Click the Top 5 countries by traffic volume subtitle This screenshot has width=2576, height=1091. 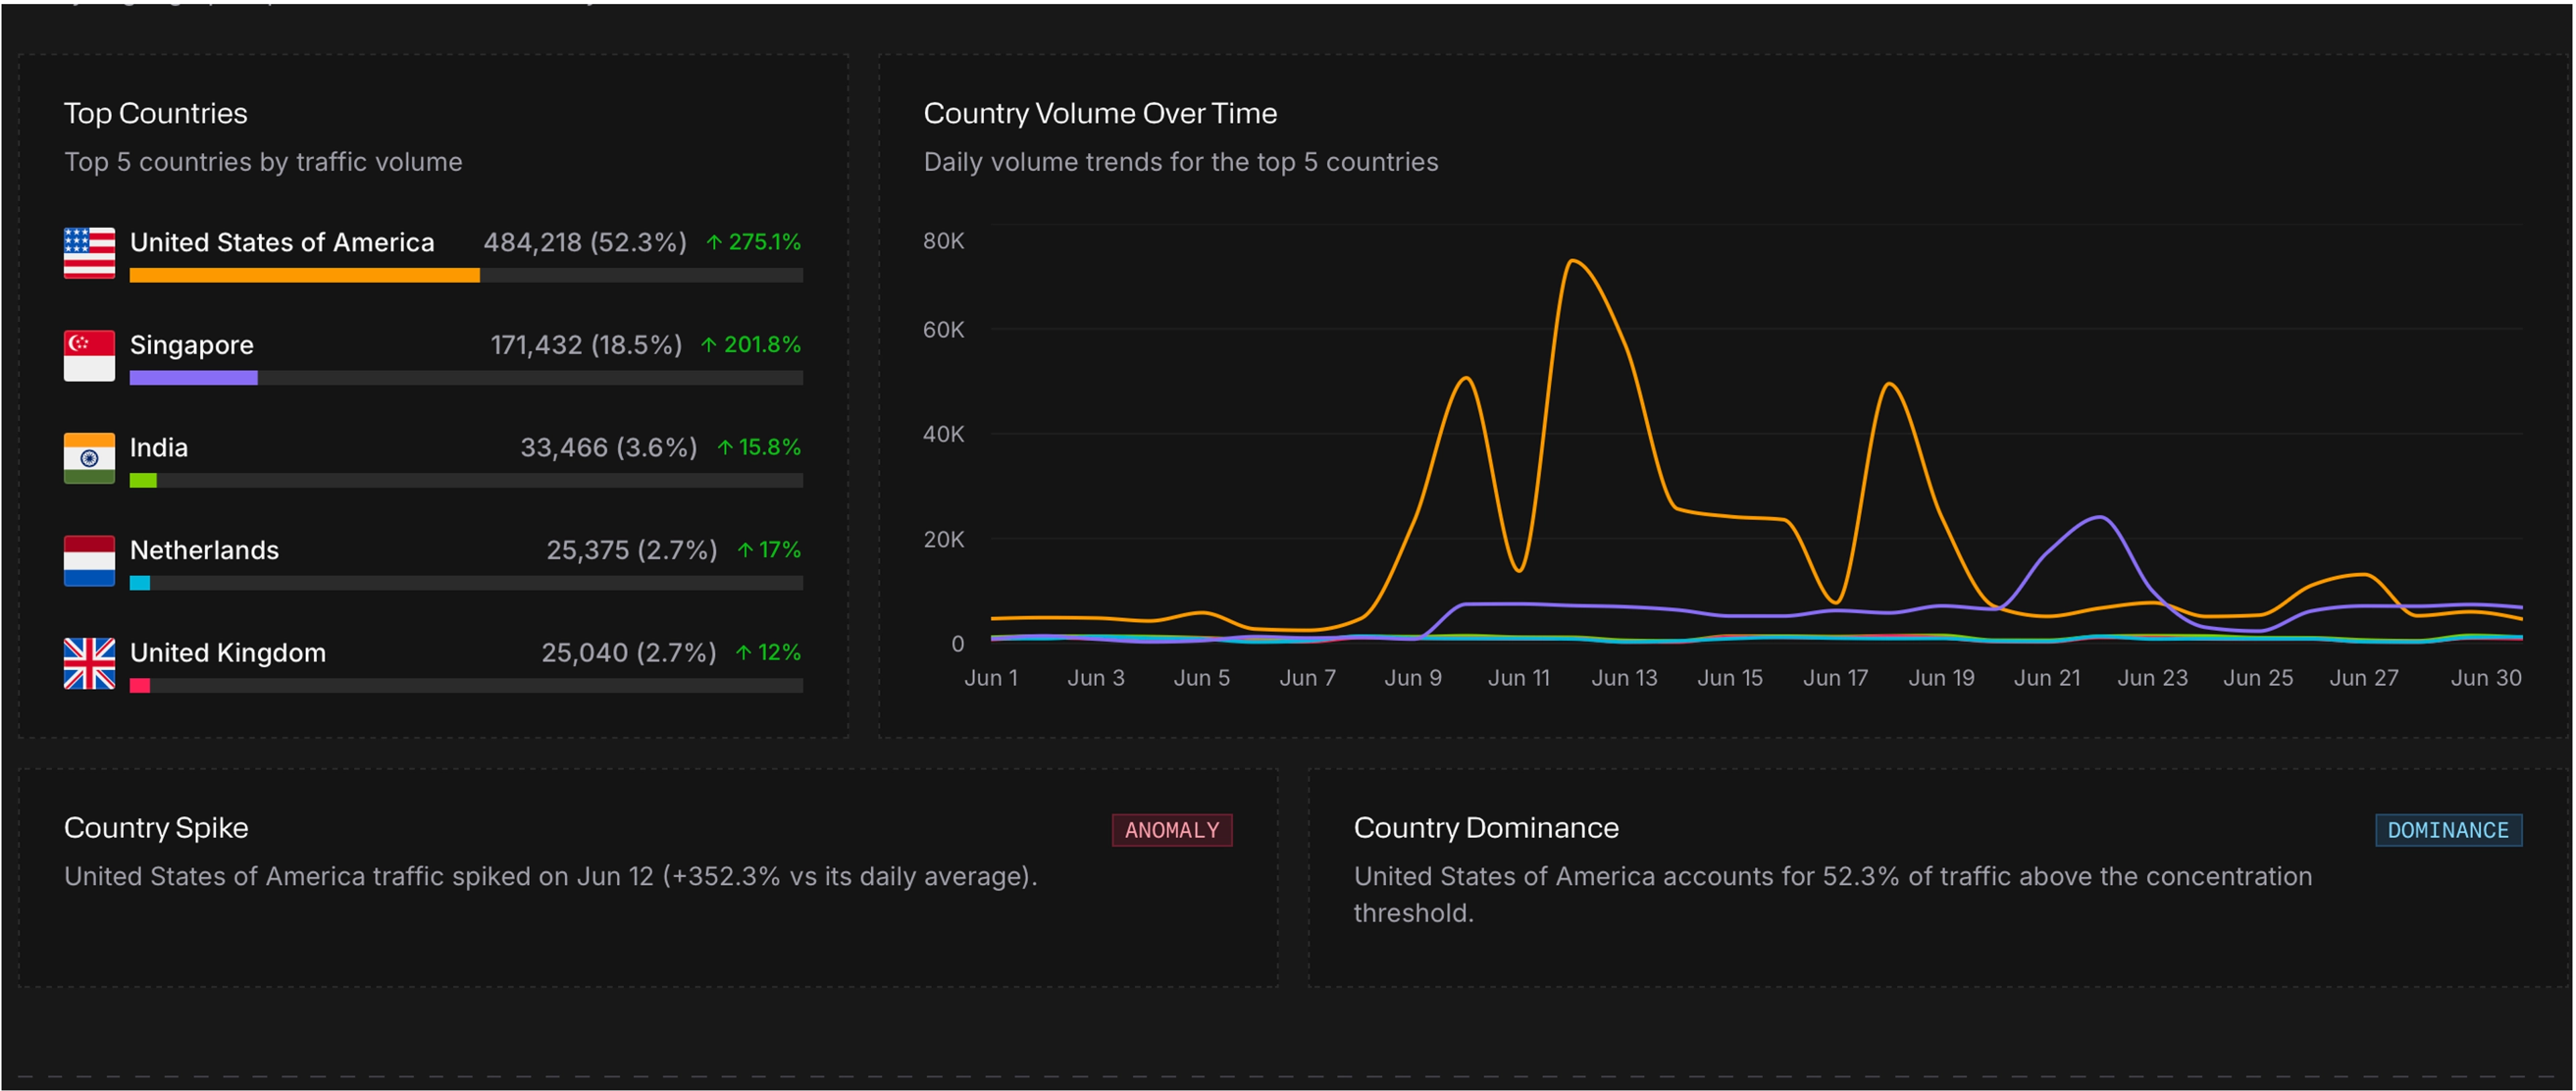pos(263,162)
